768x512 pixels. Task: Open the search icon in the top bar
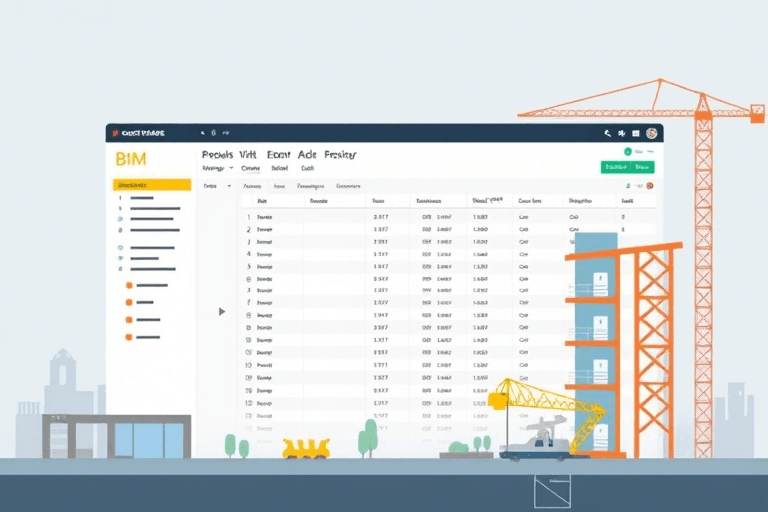[x=607, y=133]
